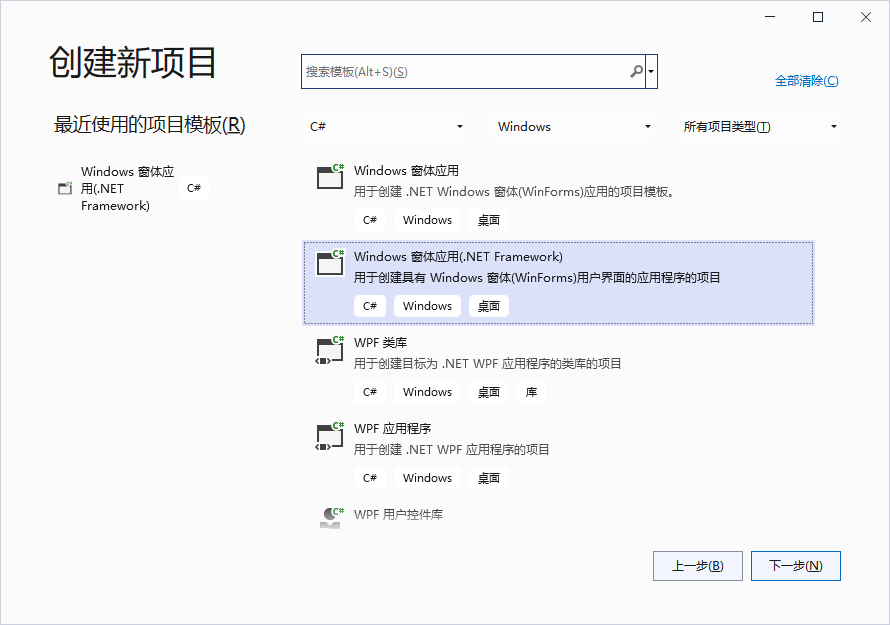Open the C# language dropdown
Viewport: 890px width, 625px height.
(385, 126)
